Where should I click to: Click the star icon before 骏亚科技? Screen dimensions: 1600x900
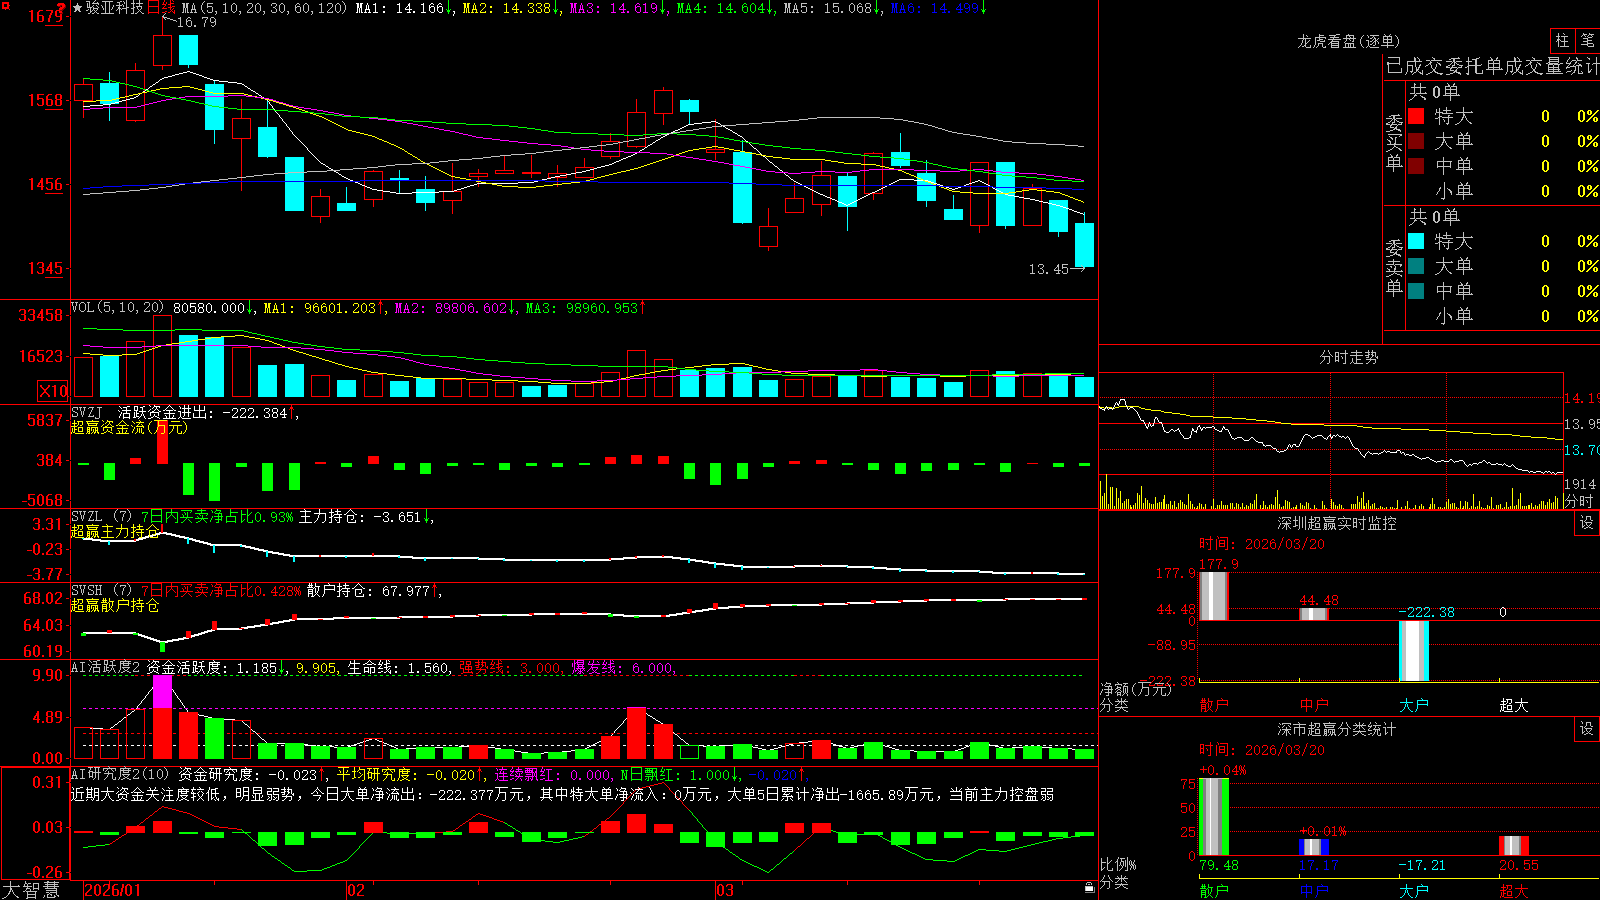(x=77, y=8)
